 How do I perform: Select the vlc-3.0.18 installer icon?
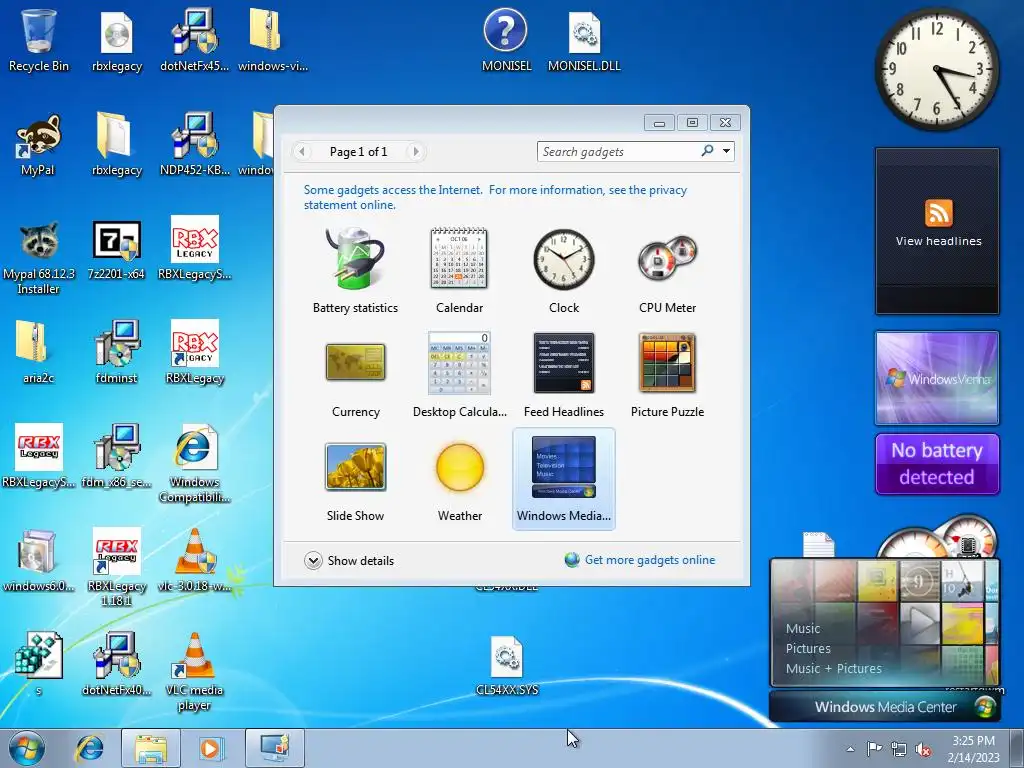[194, 560]
